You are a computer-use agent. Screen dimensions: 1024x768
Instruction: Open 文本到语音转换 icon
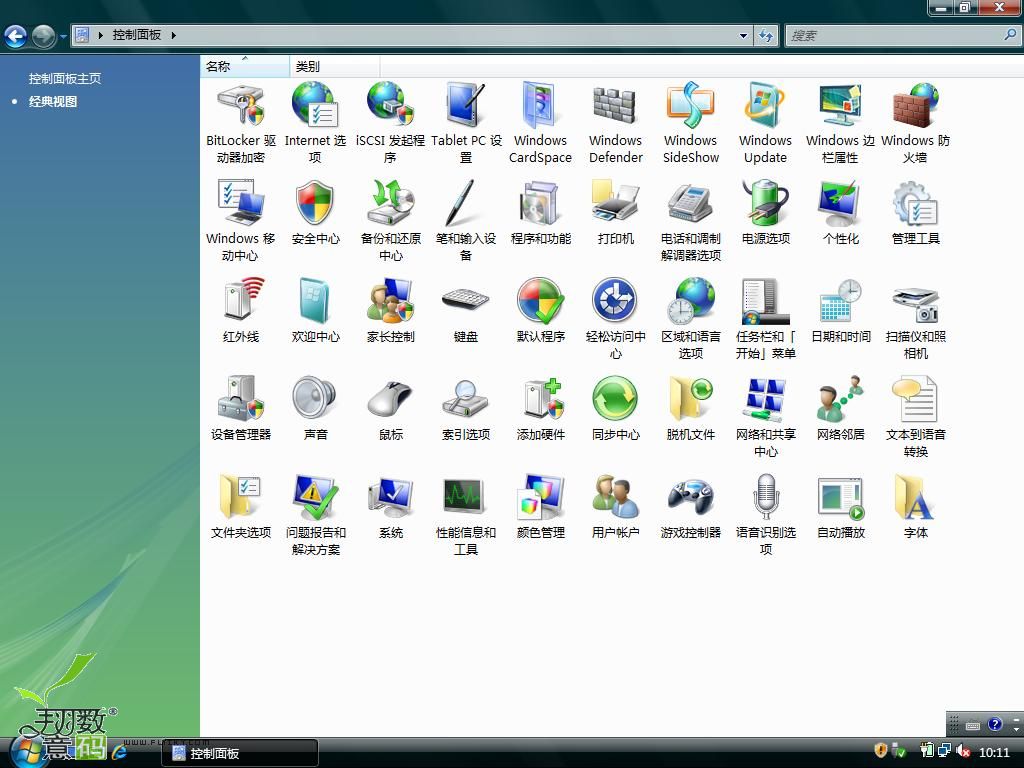point(916,398)
